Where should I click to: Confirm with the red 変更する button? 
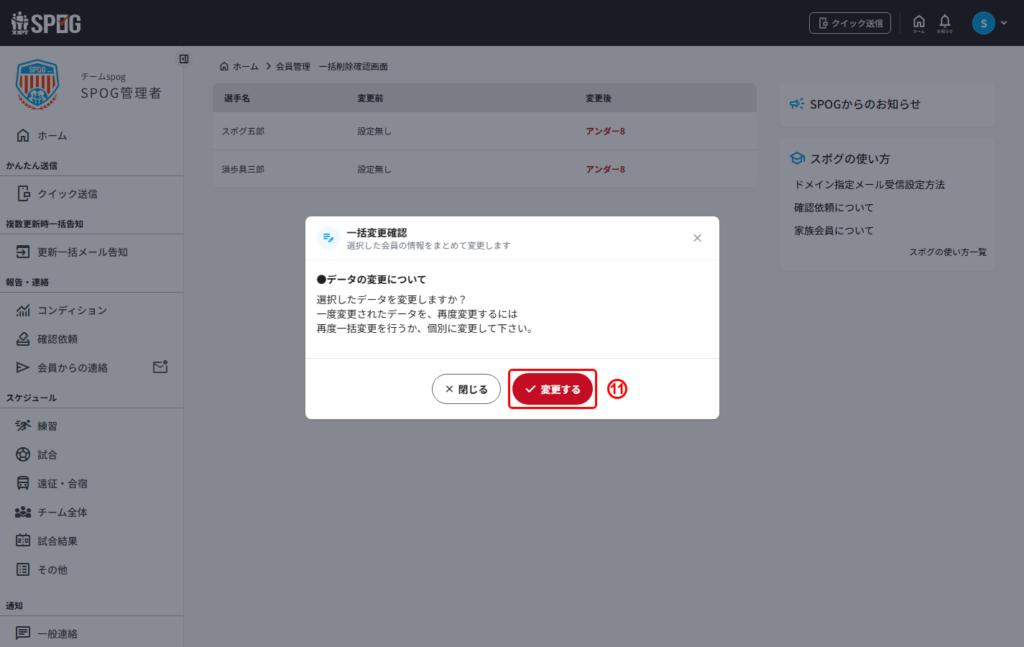(x=552, y=389)
